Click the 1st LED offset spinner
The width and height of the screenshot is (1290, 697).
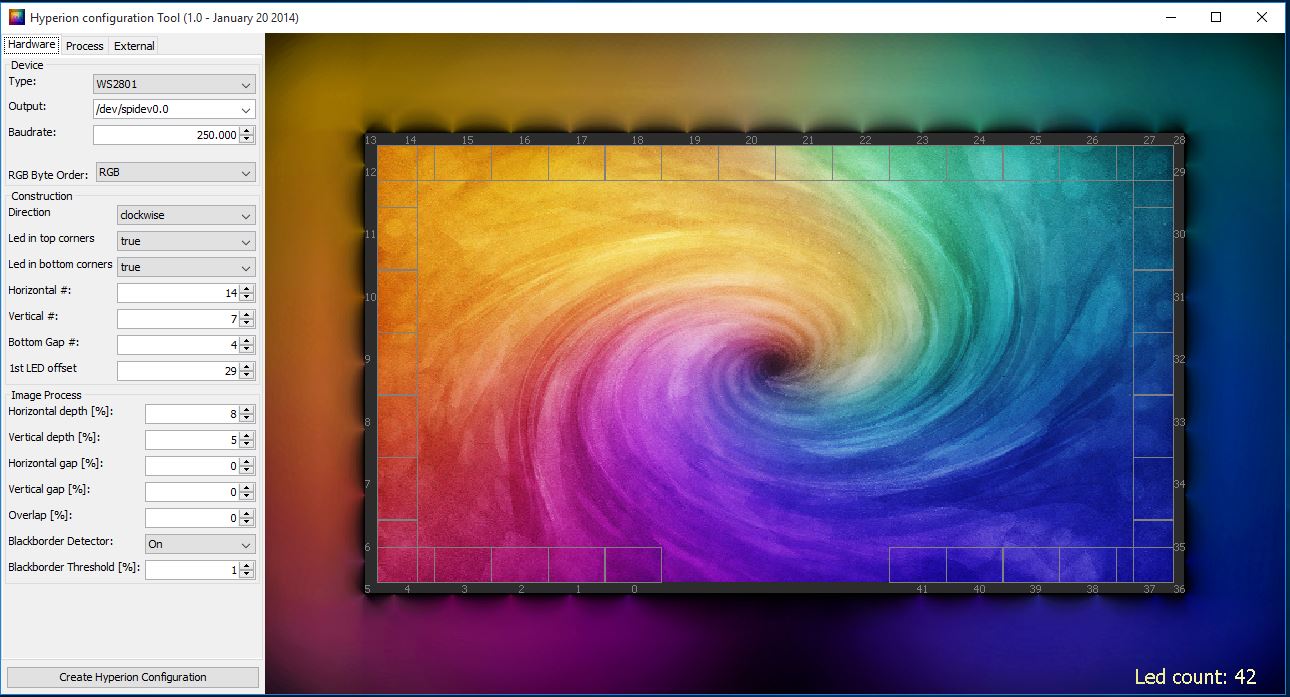178,371
